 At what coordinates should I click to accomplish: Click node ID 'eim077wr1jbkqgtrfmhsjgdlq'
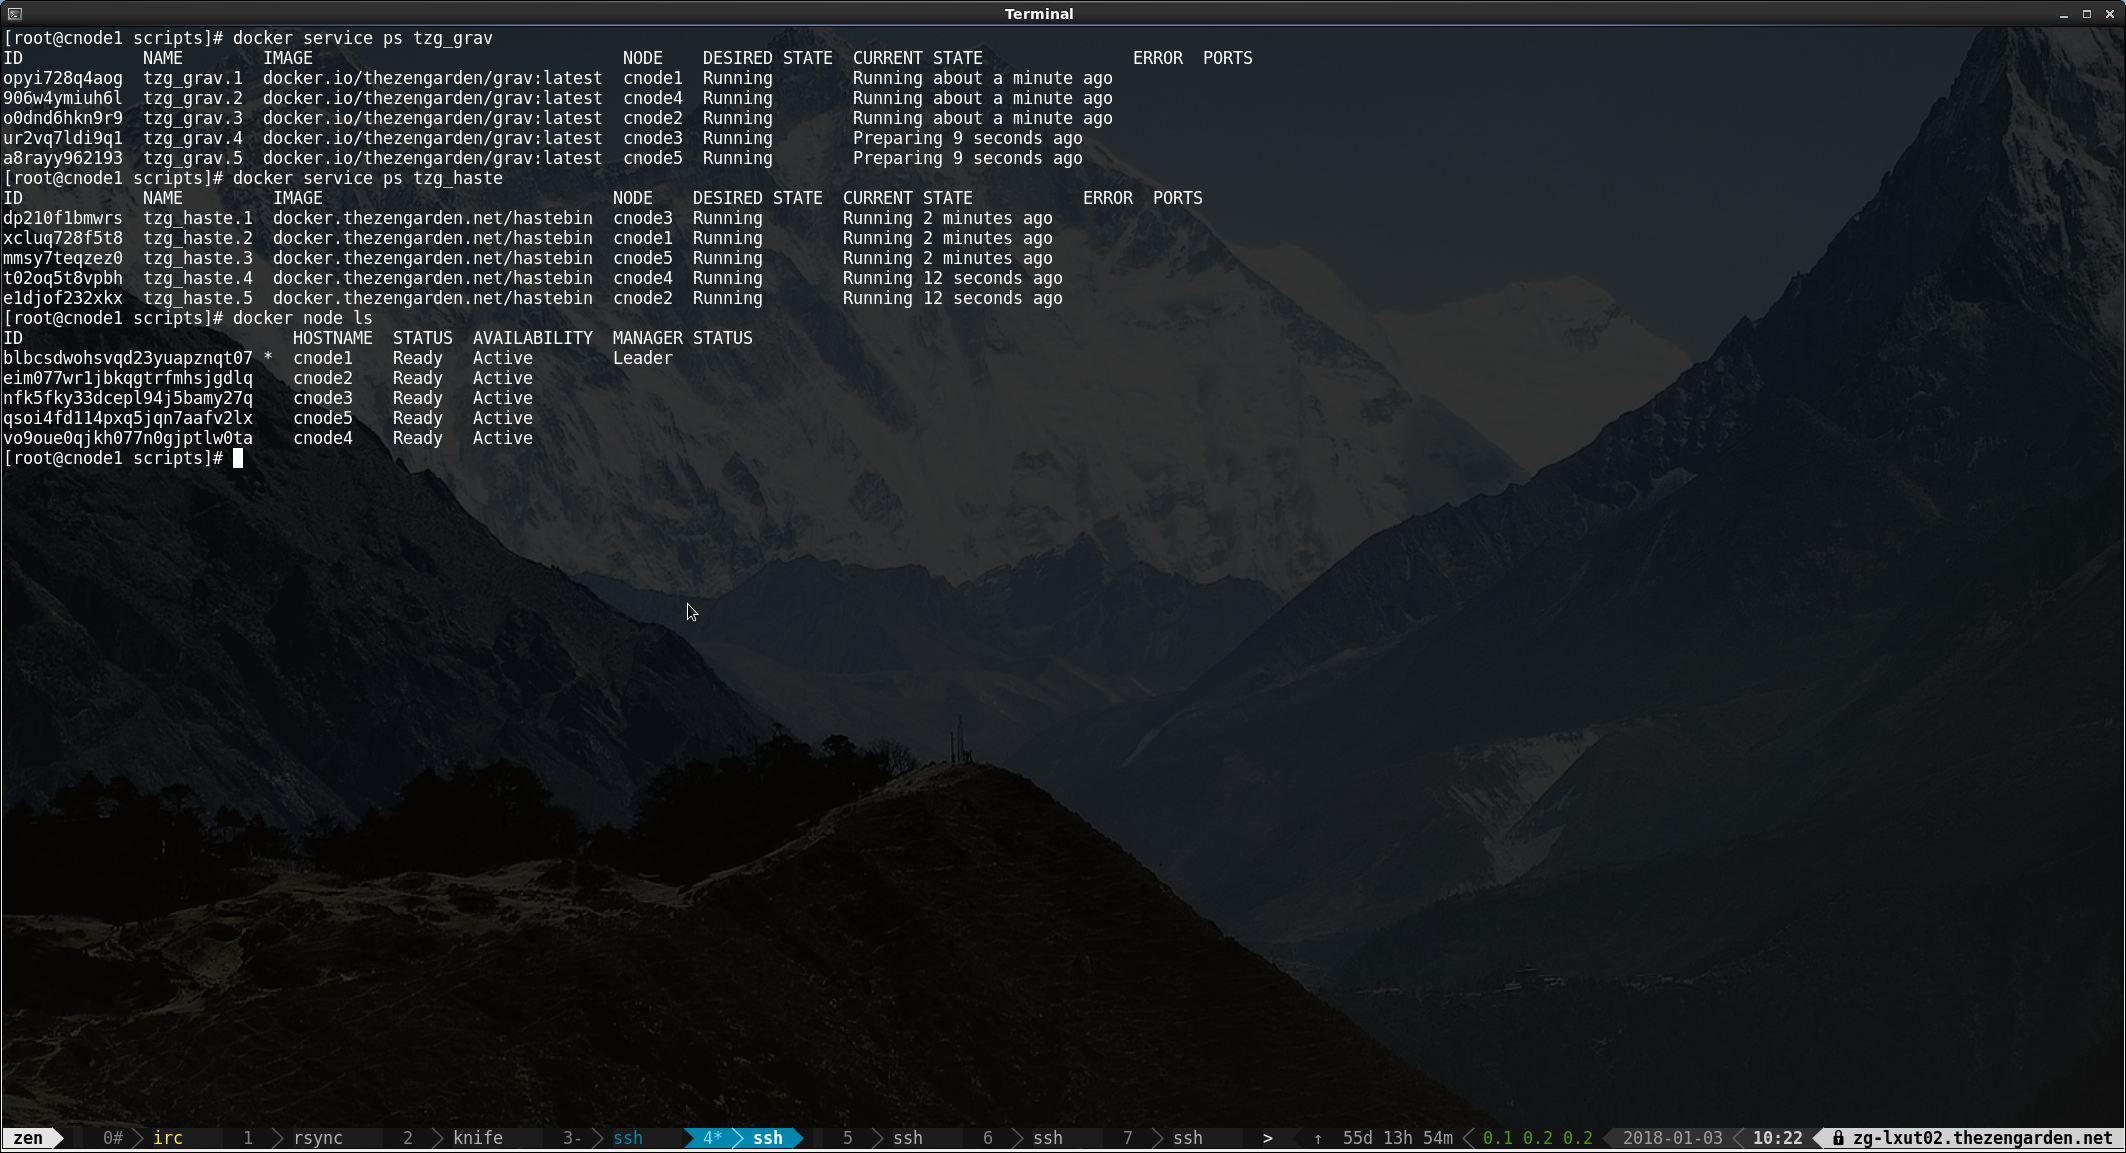pos(128,378)
